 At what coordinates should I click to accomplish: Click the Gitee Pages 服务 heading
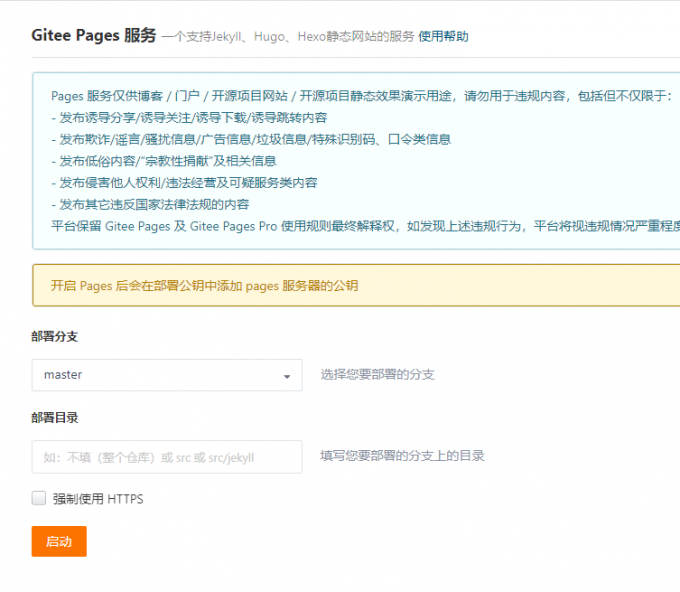point(94,36)
